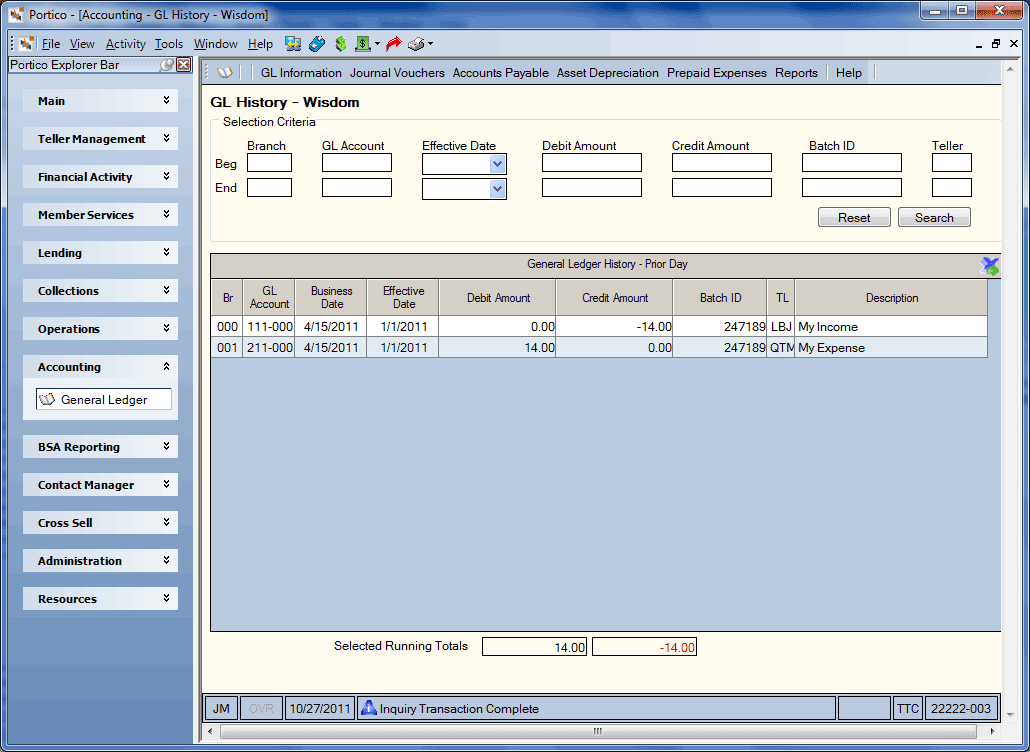Open the Activity menu
Viewport: 1030px width, 752px height.
pos(125,44)
